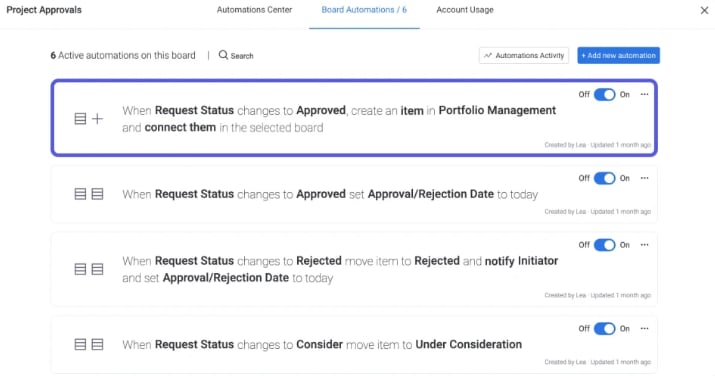Screen dimensions: 715x376
Task: Click the plus icon in first automation
Action: click(x=97, y=119)
